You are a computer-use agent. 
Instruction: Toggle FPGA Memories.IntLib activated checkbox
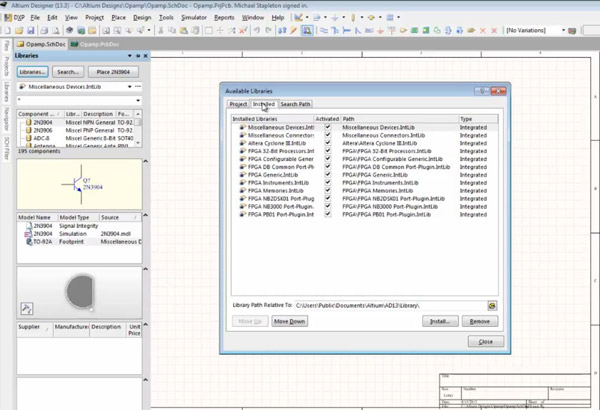[x=328, y=190]
